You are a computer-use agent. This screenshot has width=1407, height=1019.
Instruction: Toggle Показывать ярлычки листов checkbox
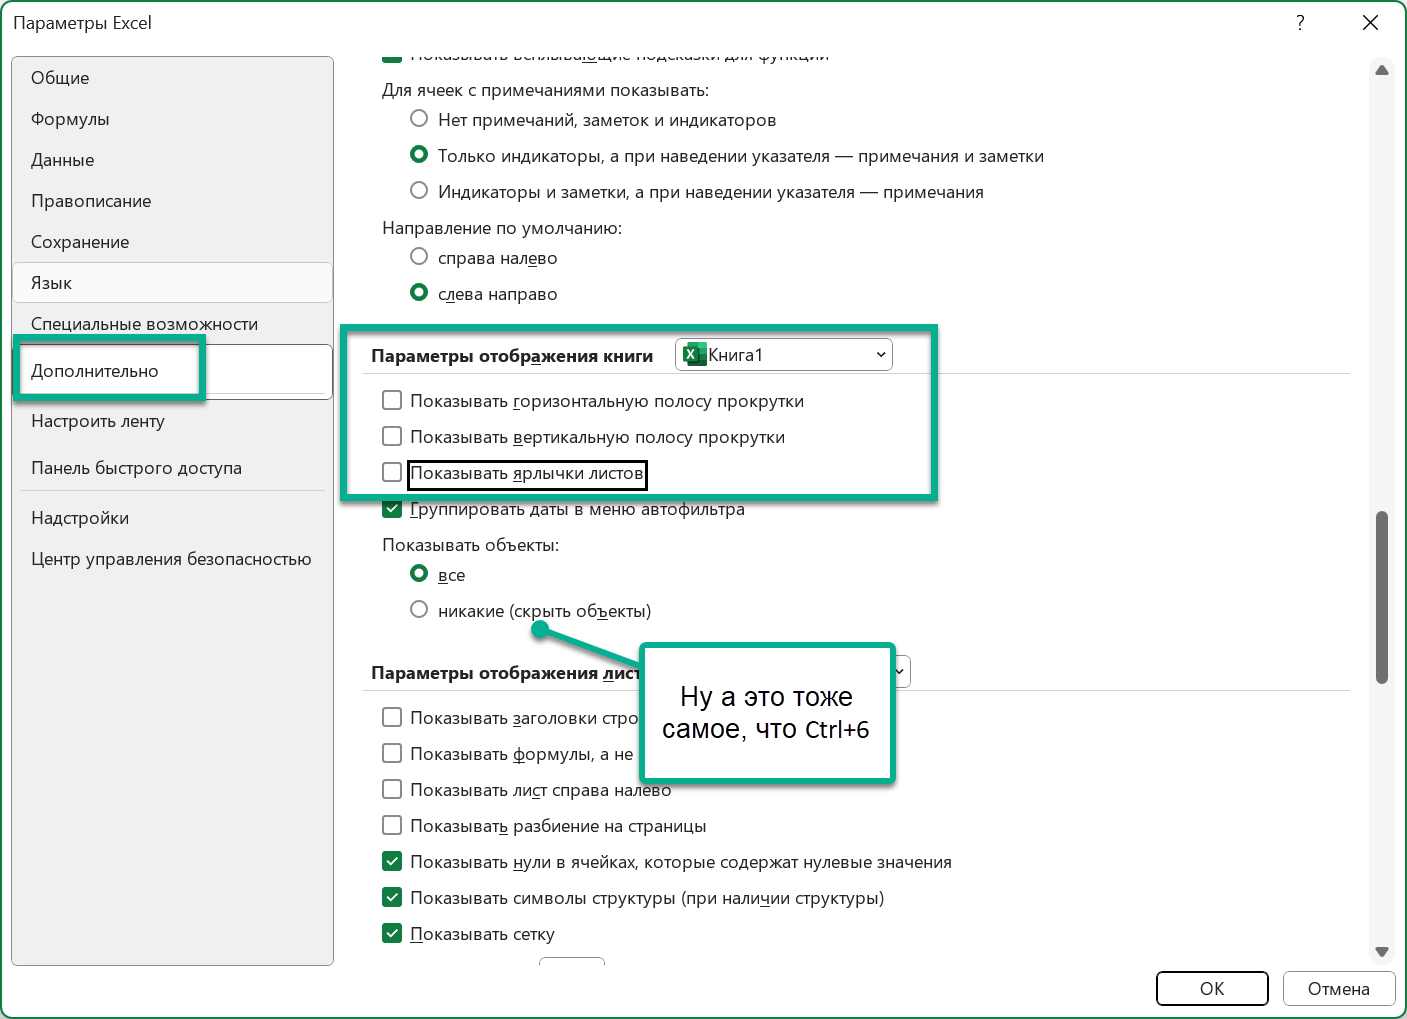[392, 473]
